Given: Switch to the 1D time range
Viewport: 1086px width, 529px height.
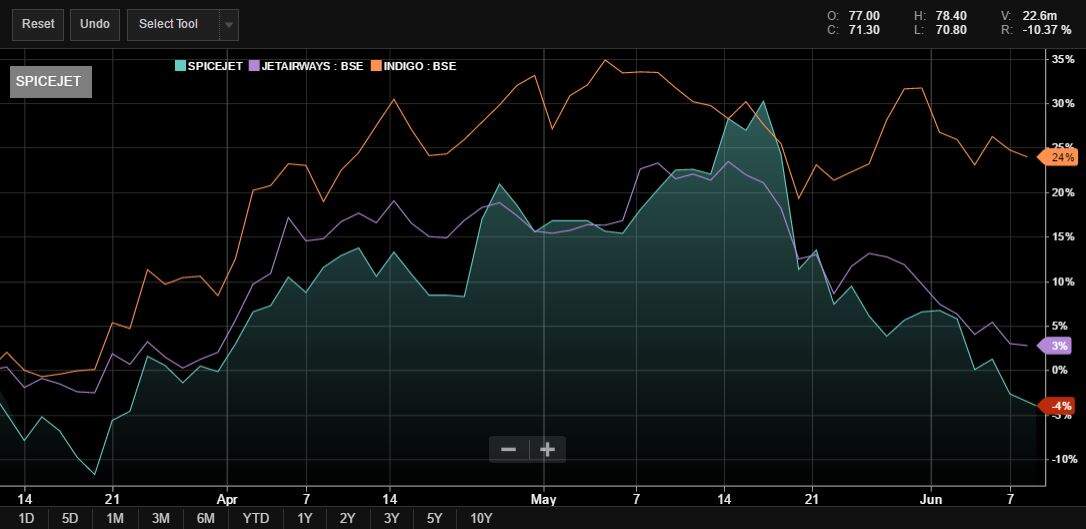Looking at the screenshot, I should [x=26, y=519].
